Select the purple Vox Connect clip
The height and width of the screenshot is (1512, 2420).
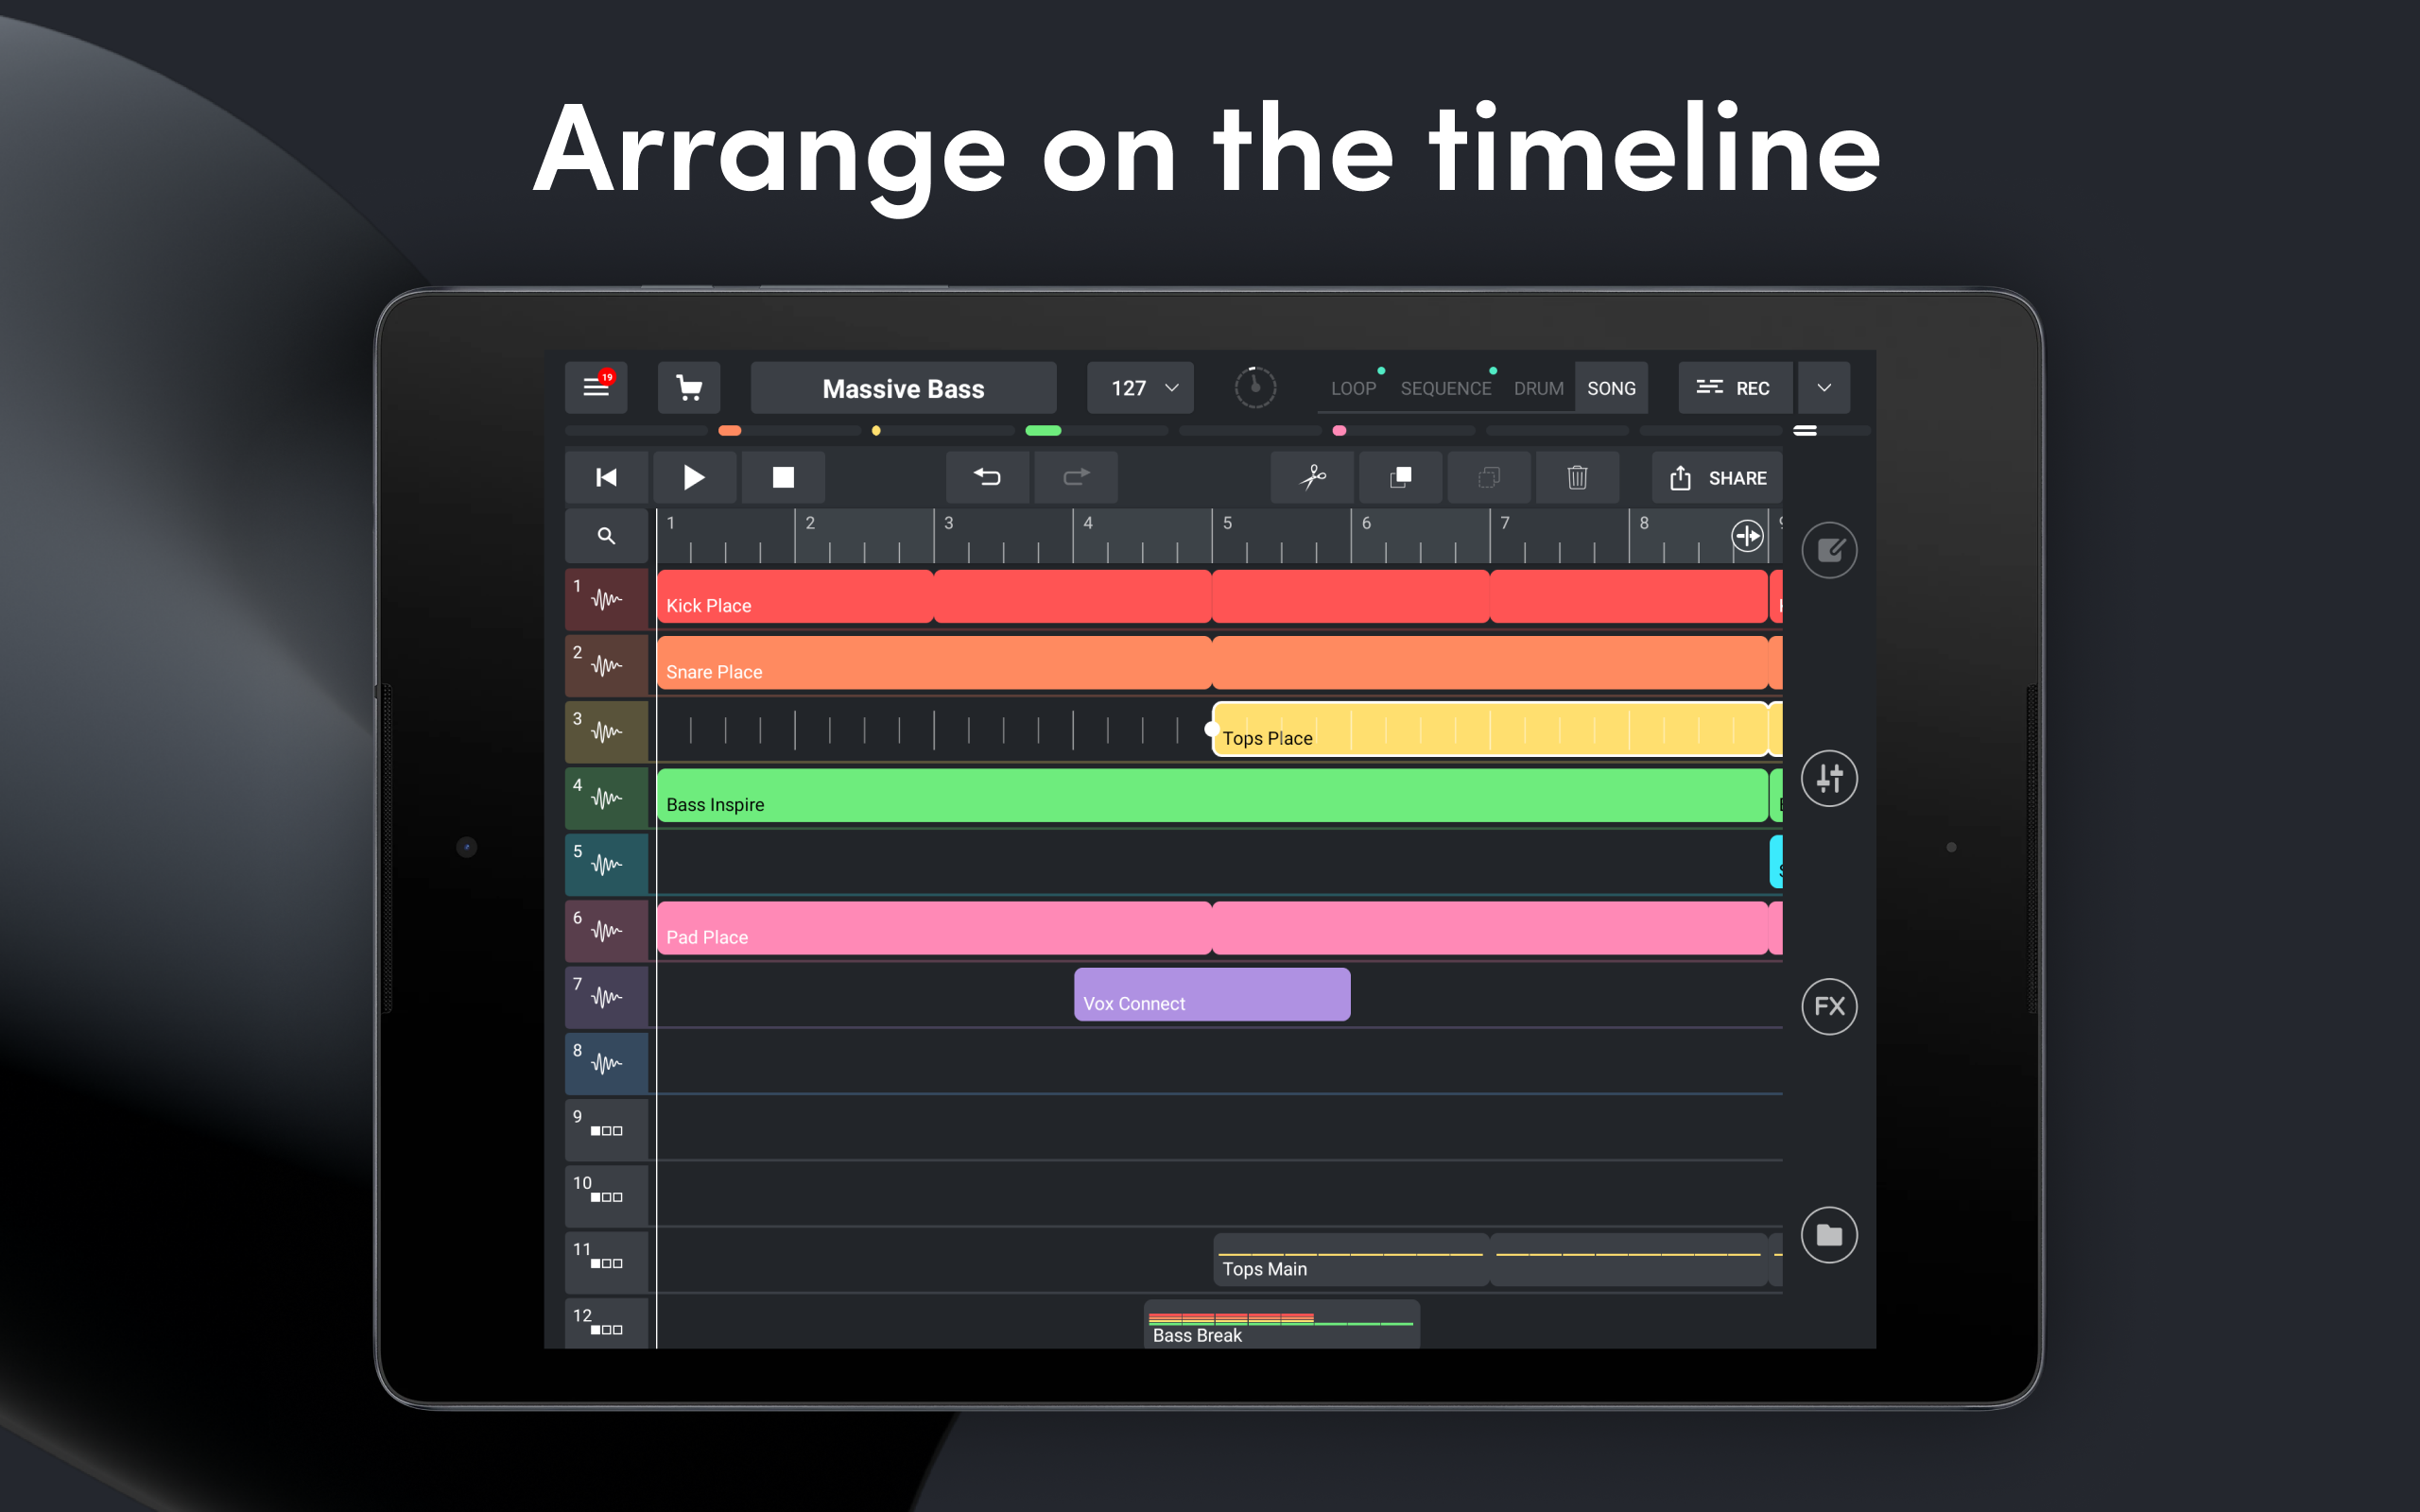point(1211,994)
